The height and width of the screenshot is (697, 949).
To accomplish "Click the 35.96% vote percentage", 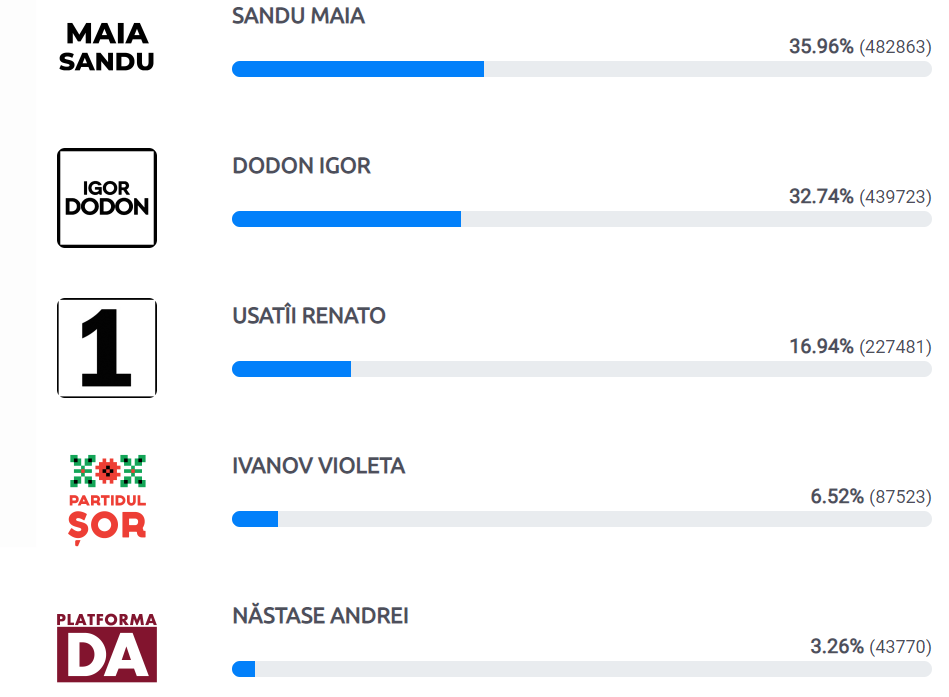I will [821, 47].
